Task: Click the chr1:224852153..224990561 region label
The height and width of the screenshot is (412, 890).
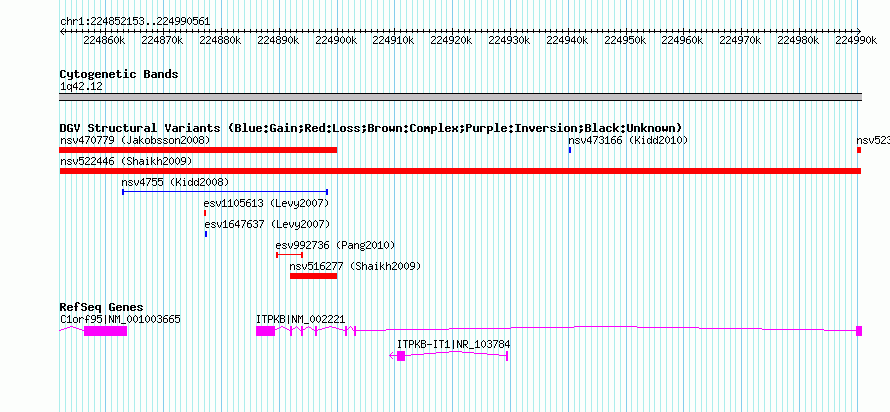Action: (135, 22)
